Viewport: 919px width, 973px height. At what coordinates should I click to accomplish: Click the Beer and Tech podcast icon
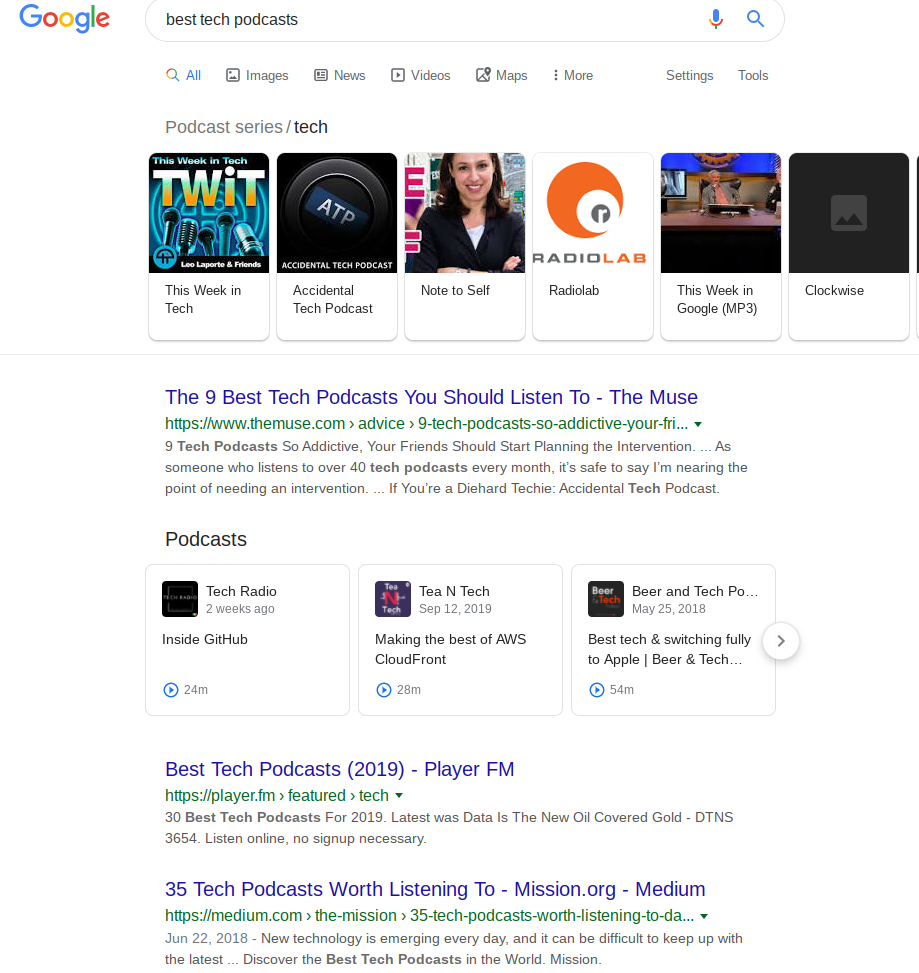pos(606,599)
